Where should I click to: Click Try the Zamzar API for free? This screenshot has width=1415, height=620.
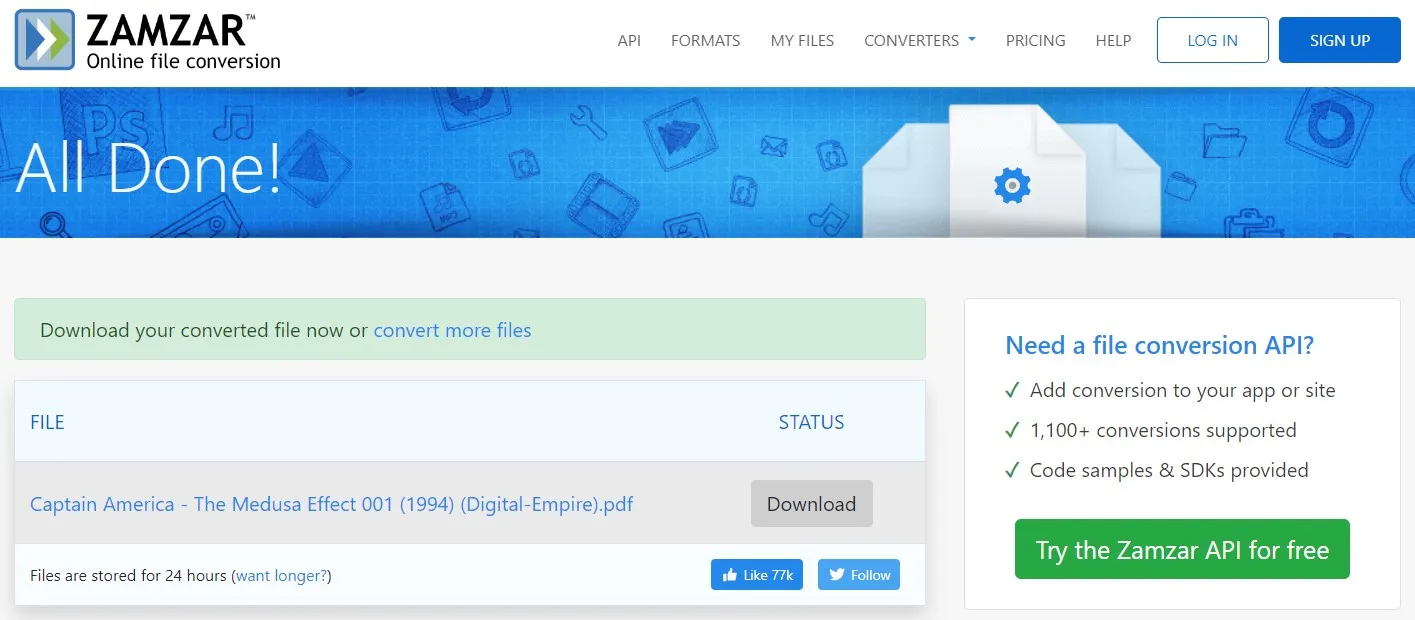pyautogui.click(x=1182, y=549)
